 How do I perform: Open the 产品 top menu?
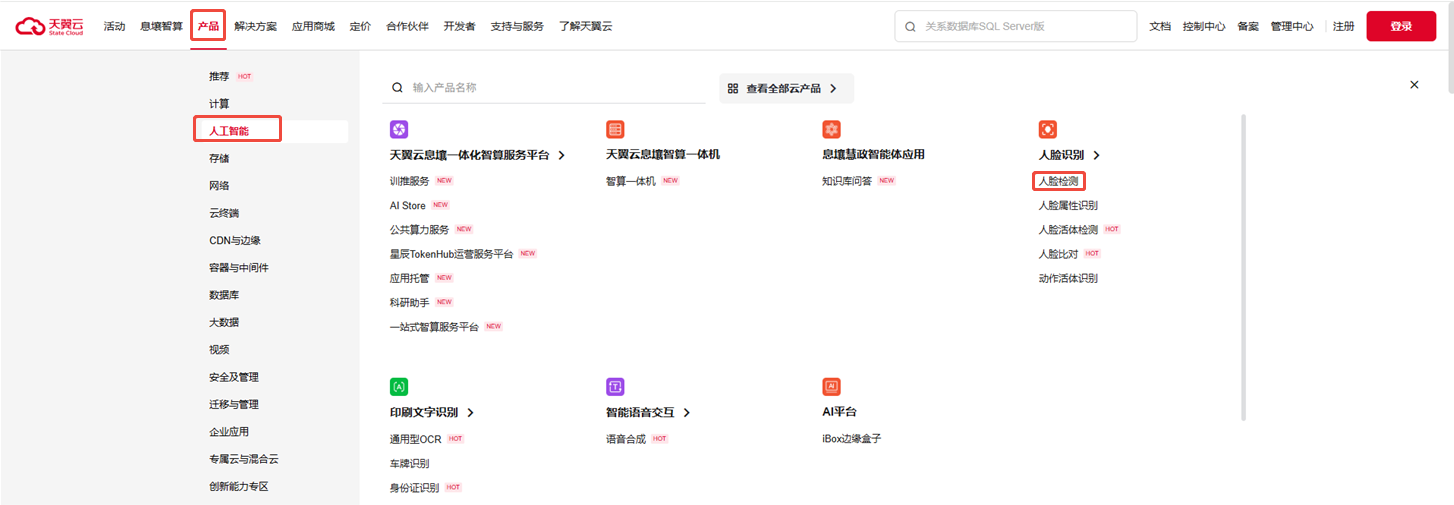tap(208, 26)
